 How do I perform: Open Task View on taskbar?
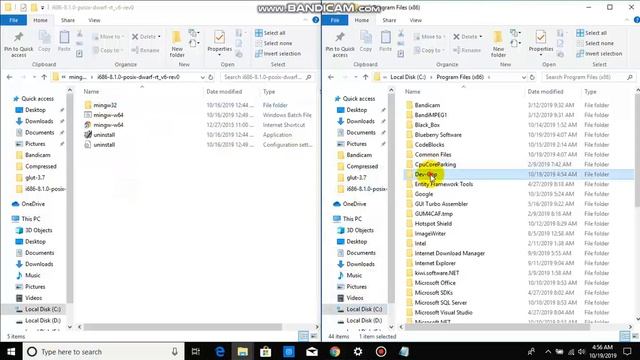coord(196,351)
